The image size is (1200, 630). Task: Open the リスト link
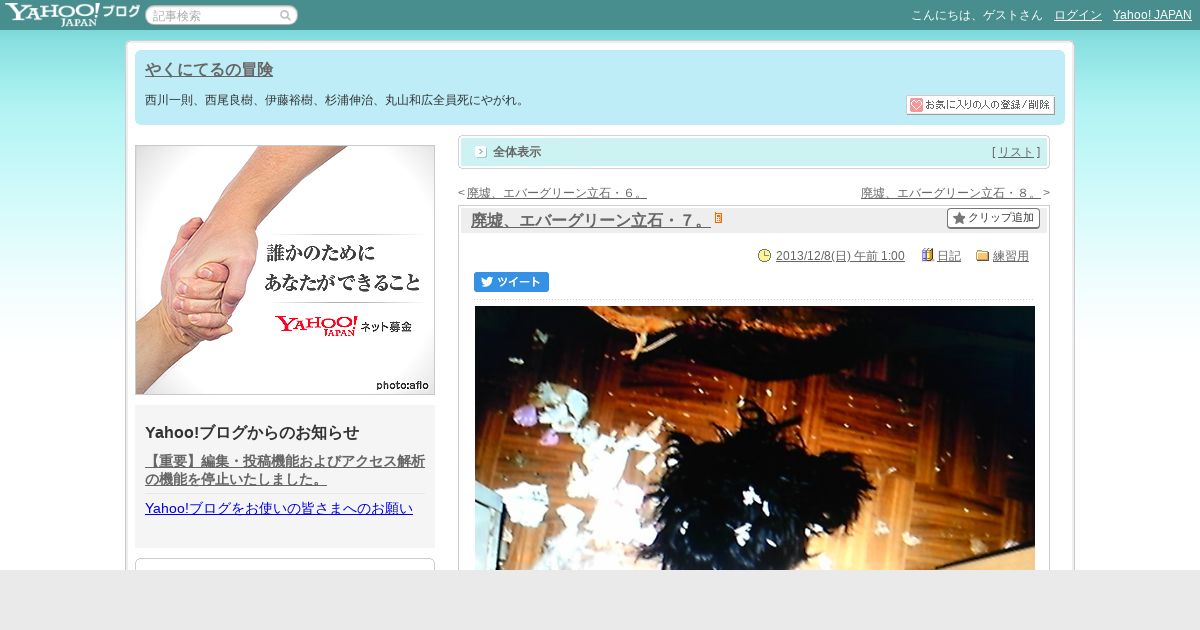1016,152
